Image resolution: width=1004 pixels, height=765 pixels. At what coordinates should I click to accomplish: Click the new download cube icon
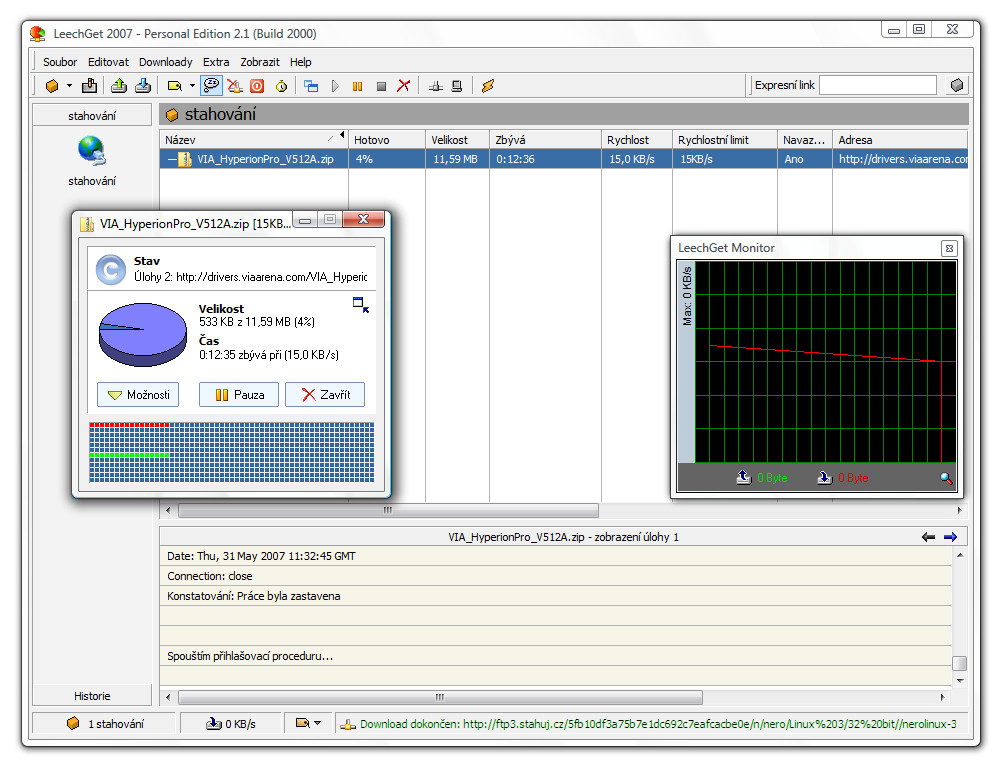(53, 86)
